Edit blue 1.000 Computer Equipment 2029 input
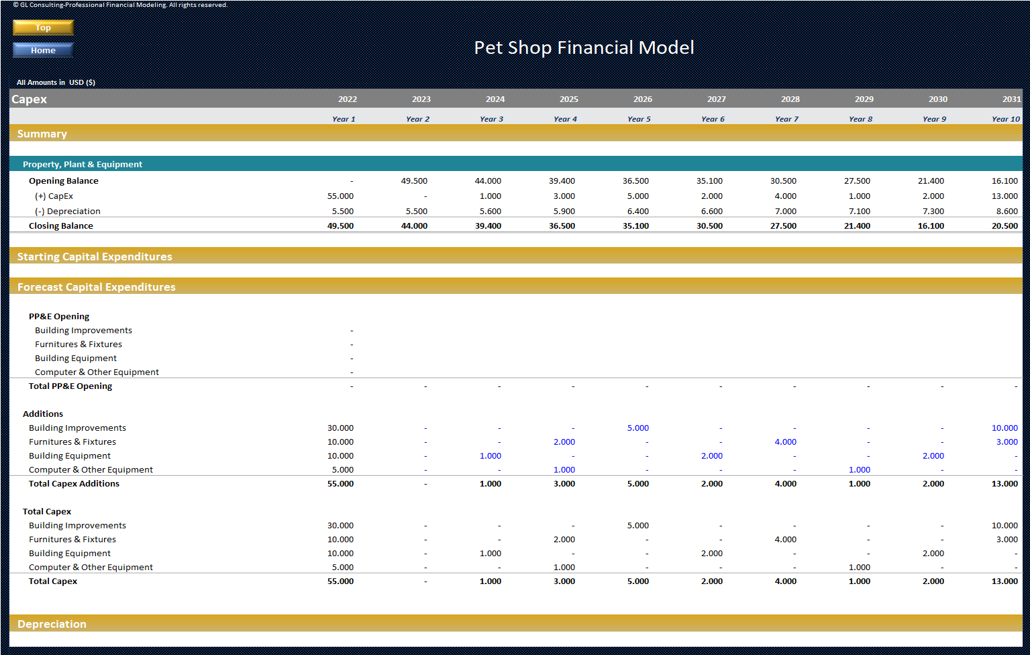 pyautogui.click(x=859, y=469)
